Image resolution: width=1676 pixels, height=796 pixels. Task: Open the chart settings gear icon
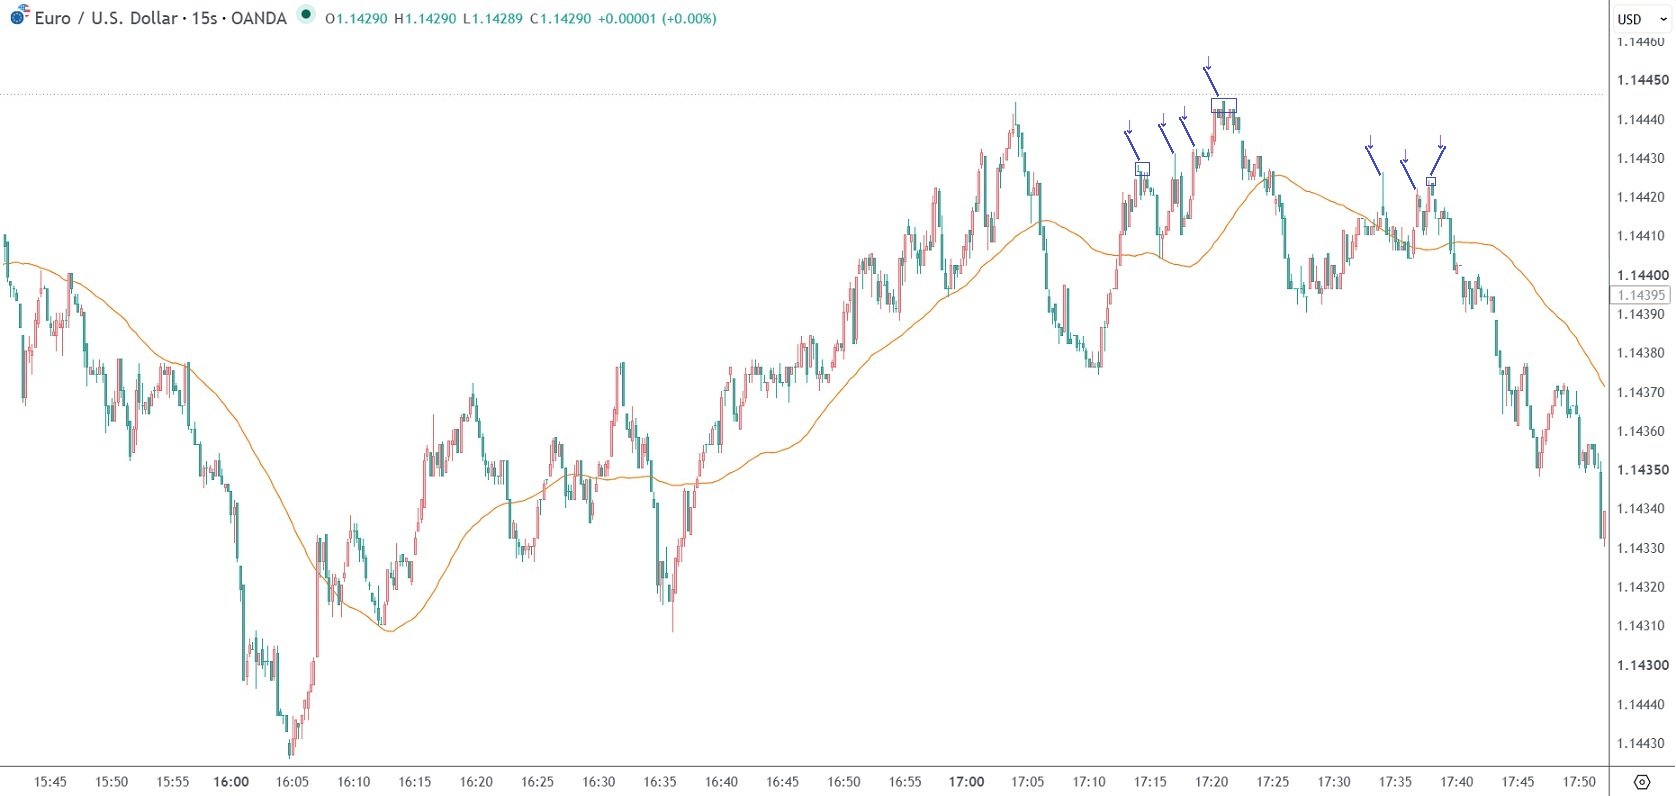1642,782
